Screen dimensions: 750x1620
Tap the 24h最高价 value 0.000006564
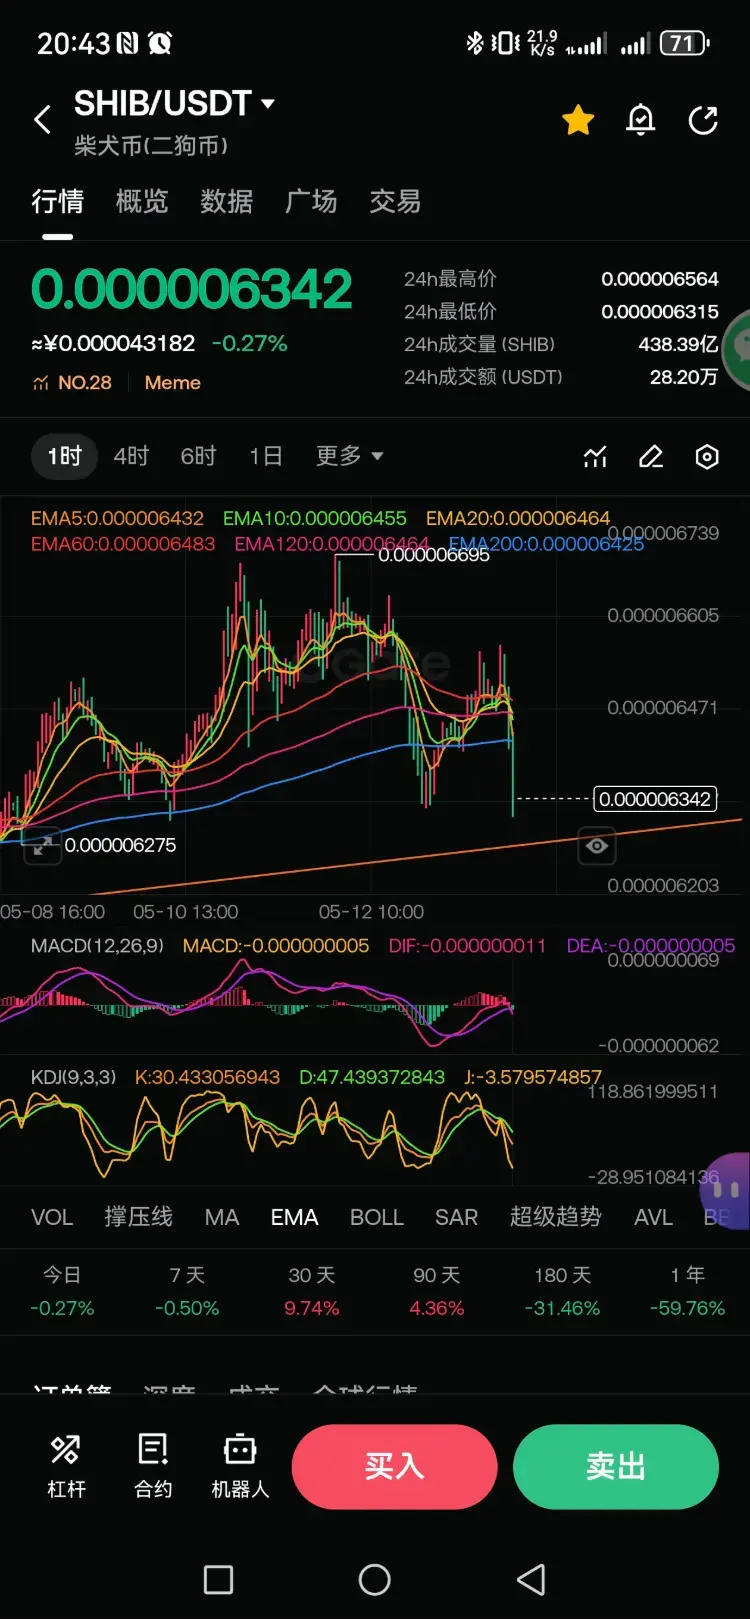(x=659, y=279)
